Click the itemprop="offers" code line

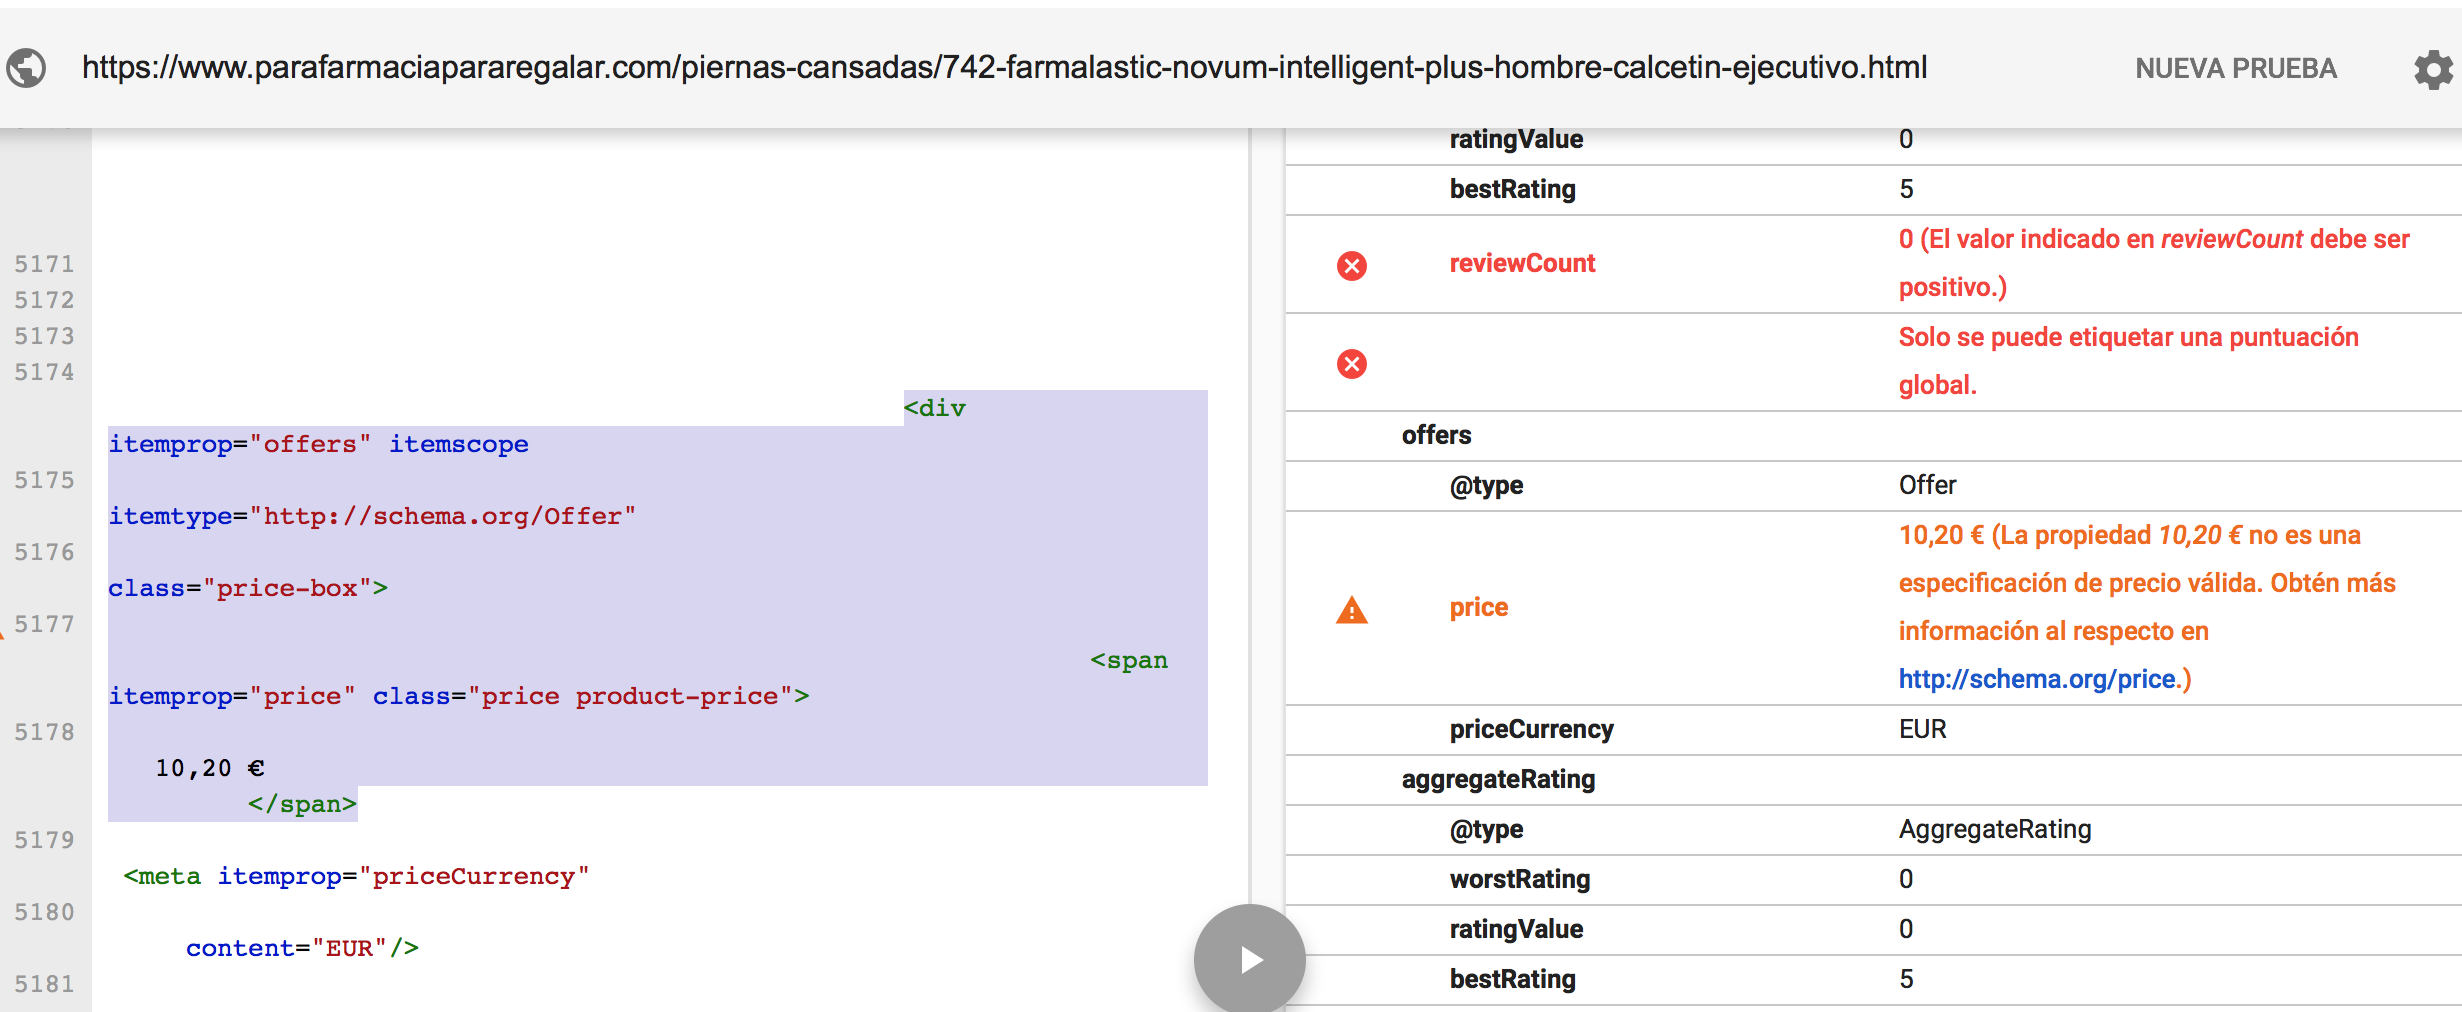pos(318,444)
